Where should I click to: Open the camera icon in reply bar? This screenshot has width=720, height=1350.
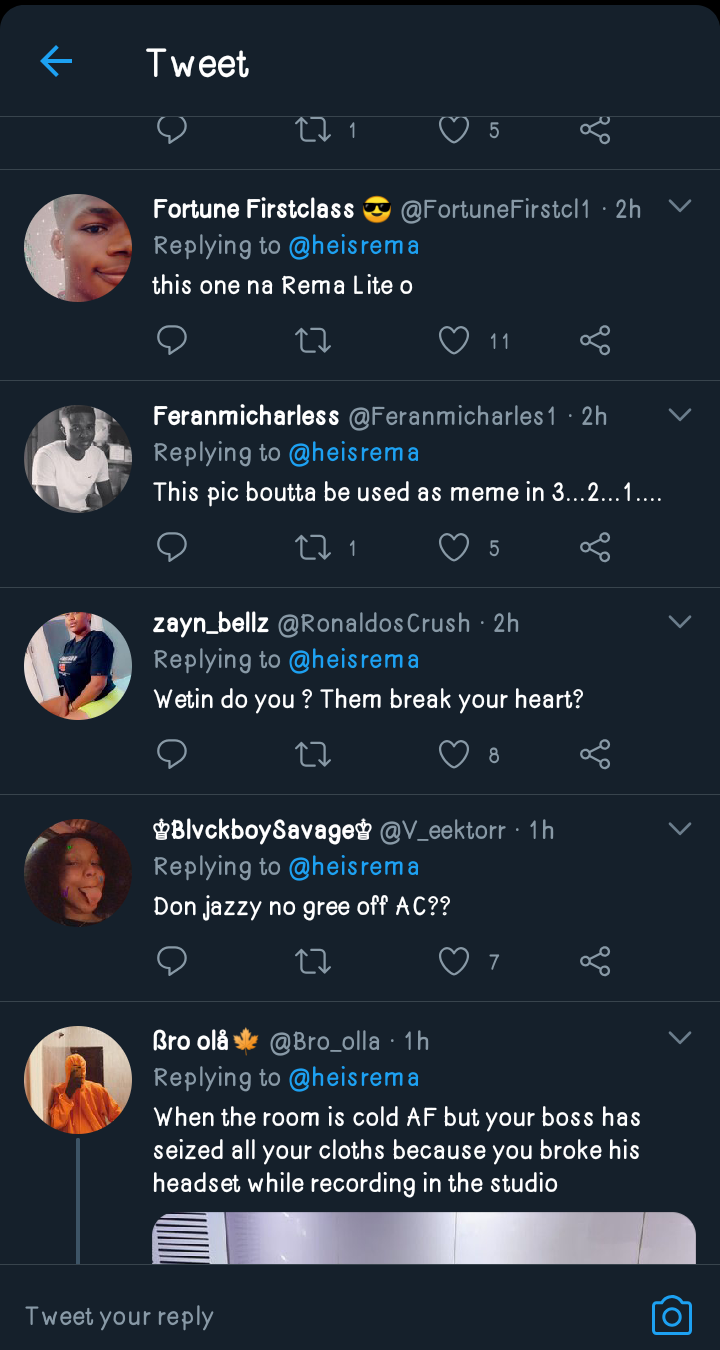point(671,1315)
